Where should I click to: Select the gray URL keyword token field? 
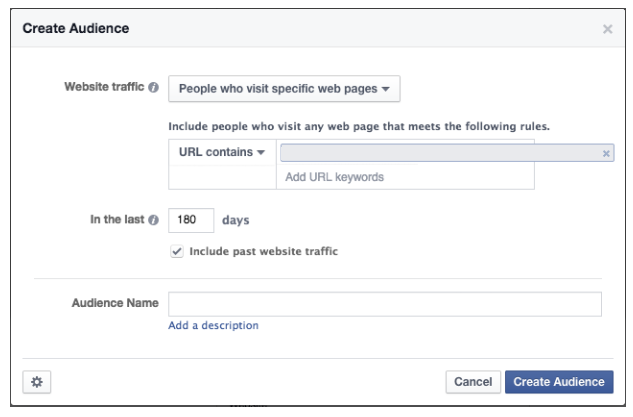440,153
